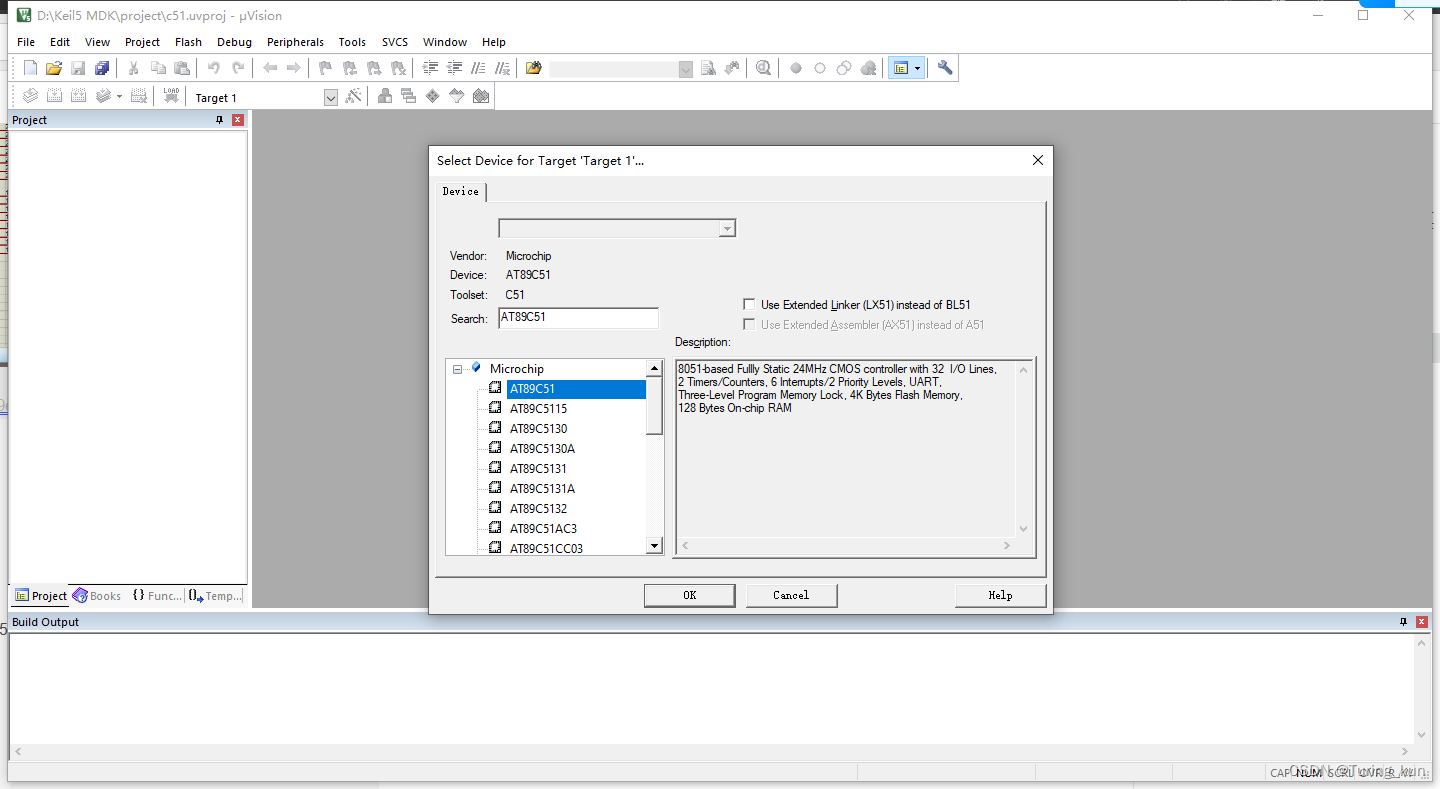Navigate forwards with right arrow icon
The width and height of the screenshot is (1440, 789).
click(x=294, y=68)
